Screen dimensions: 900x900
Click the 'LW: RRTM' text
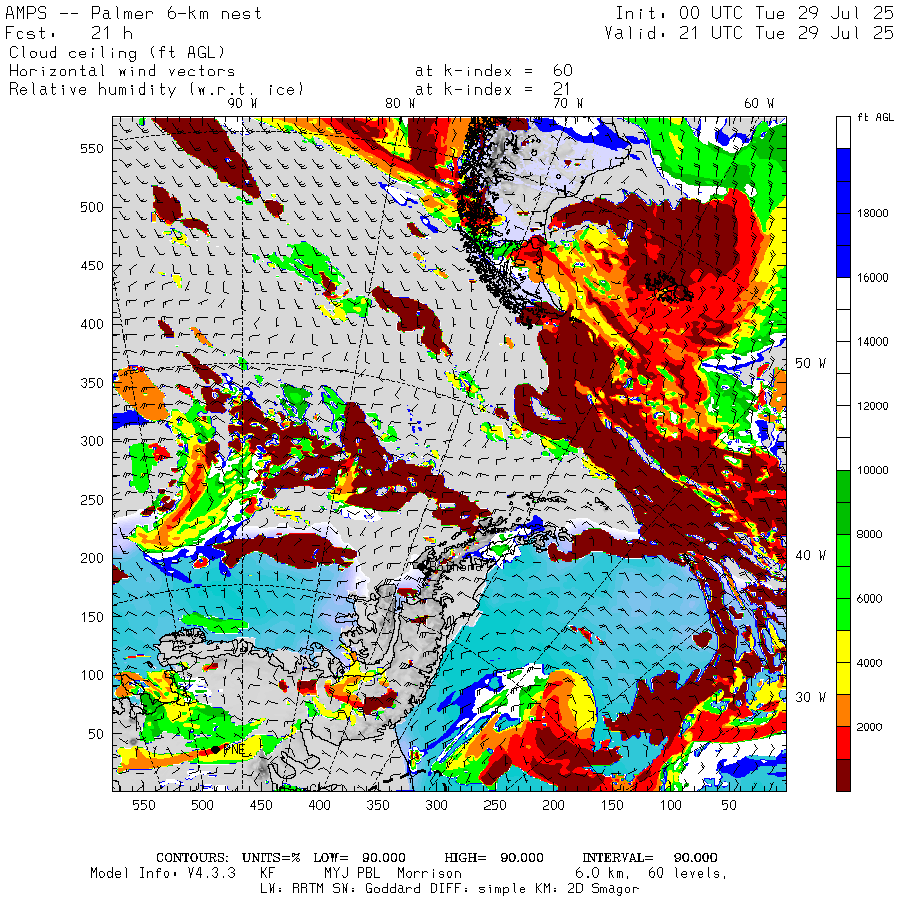(294, 889)
